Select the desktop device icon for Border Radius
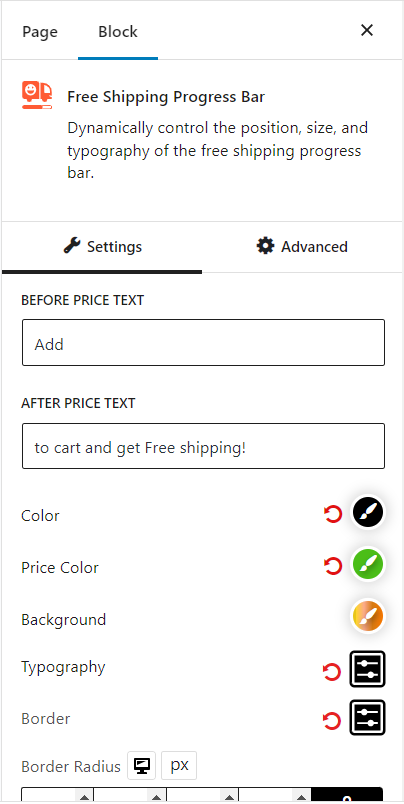404x804 pixels. coord(142,766)
